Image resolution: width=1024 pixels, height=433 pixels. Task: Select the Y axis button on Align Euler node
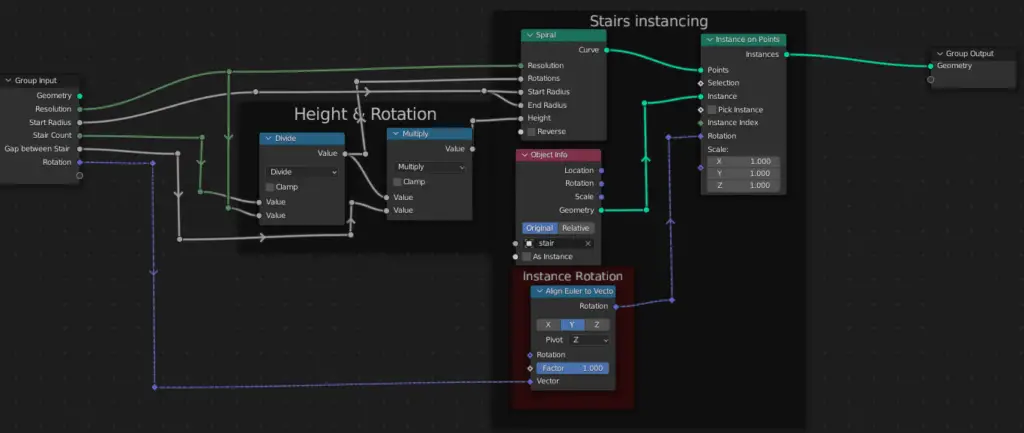click(x=573, y=325)
